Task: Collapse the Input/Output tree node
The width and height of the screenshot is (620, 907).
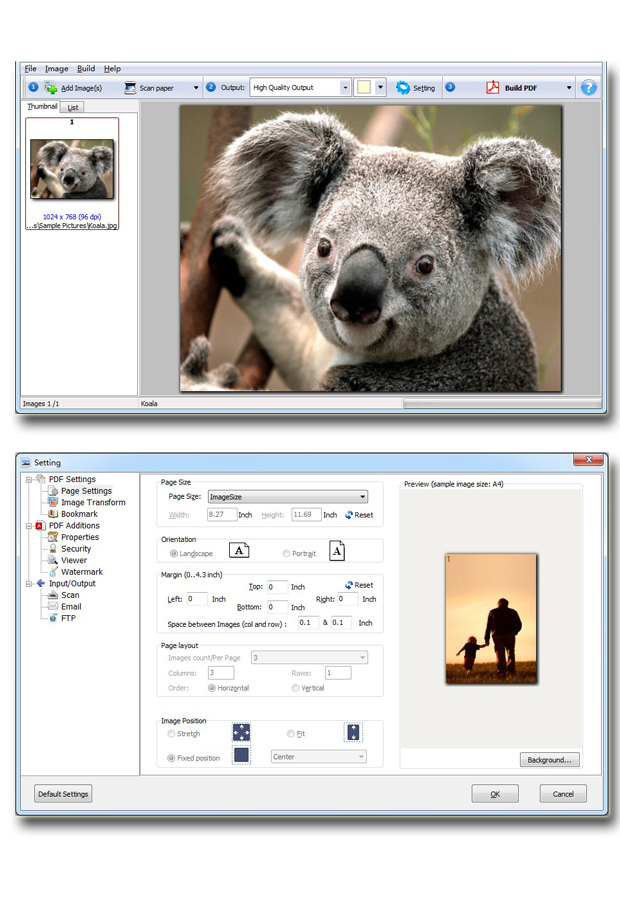Action: (28, 584)
